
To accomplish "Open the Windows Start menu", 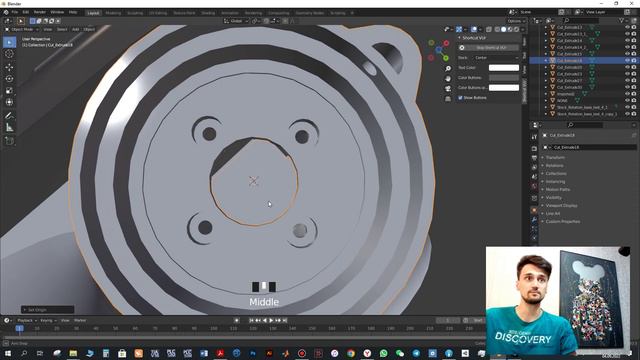I will click(8, 353).
